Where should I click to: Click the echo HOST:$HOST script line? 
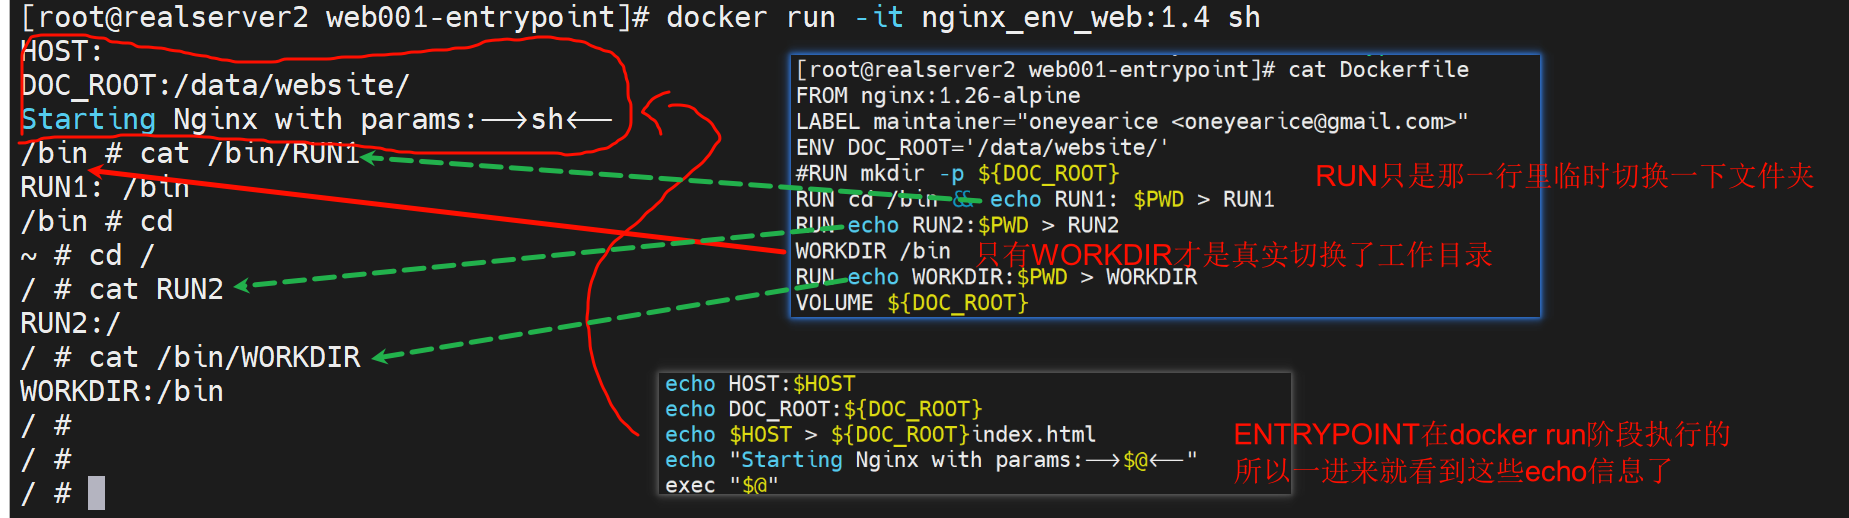pos(760,384)
